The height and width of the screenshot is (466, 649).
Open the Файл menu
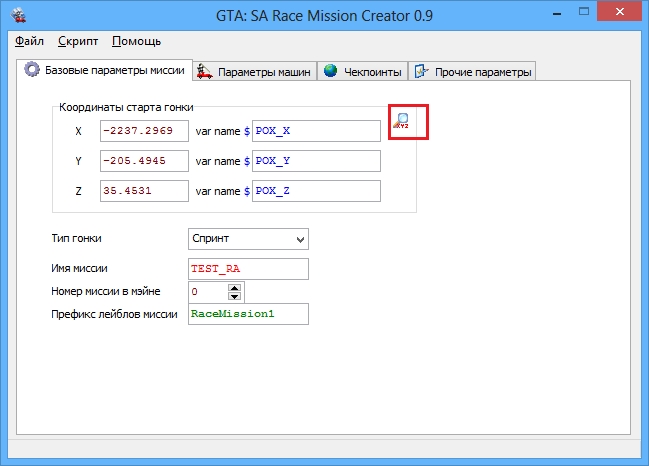pyautogui.click(x=30, y=42)
